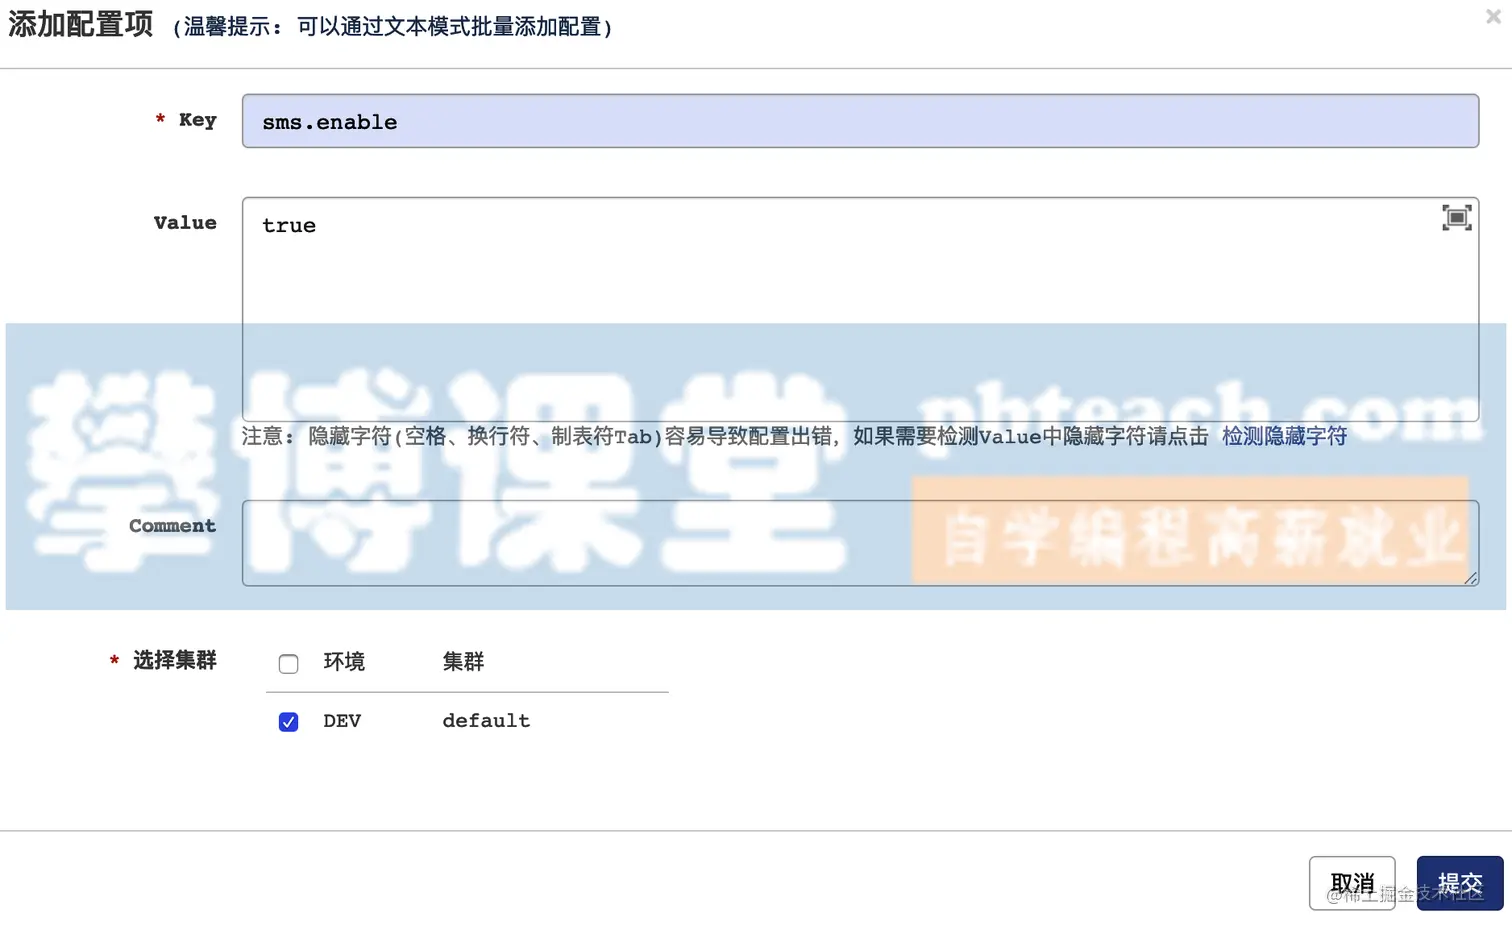Toggle the select-all 环境 checkbox

tap(288, 663)
